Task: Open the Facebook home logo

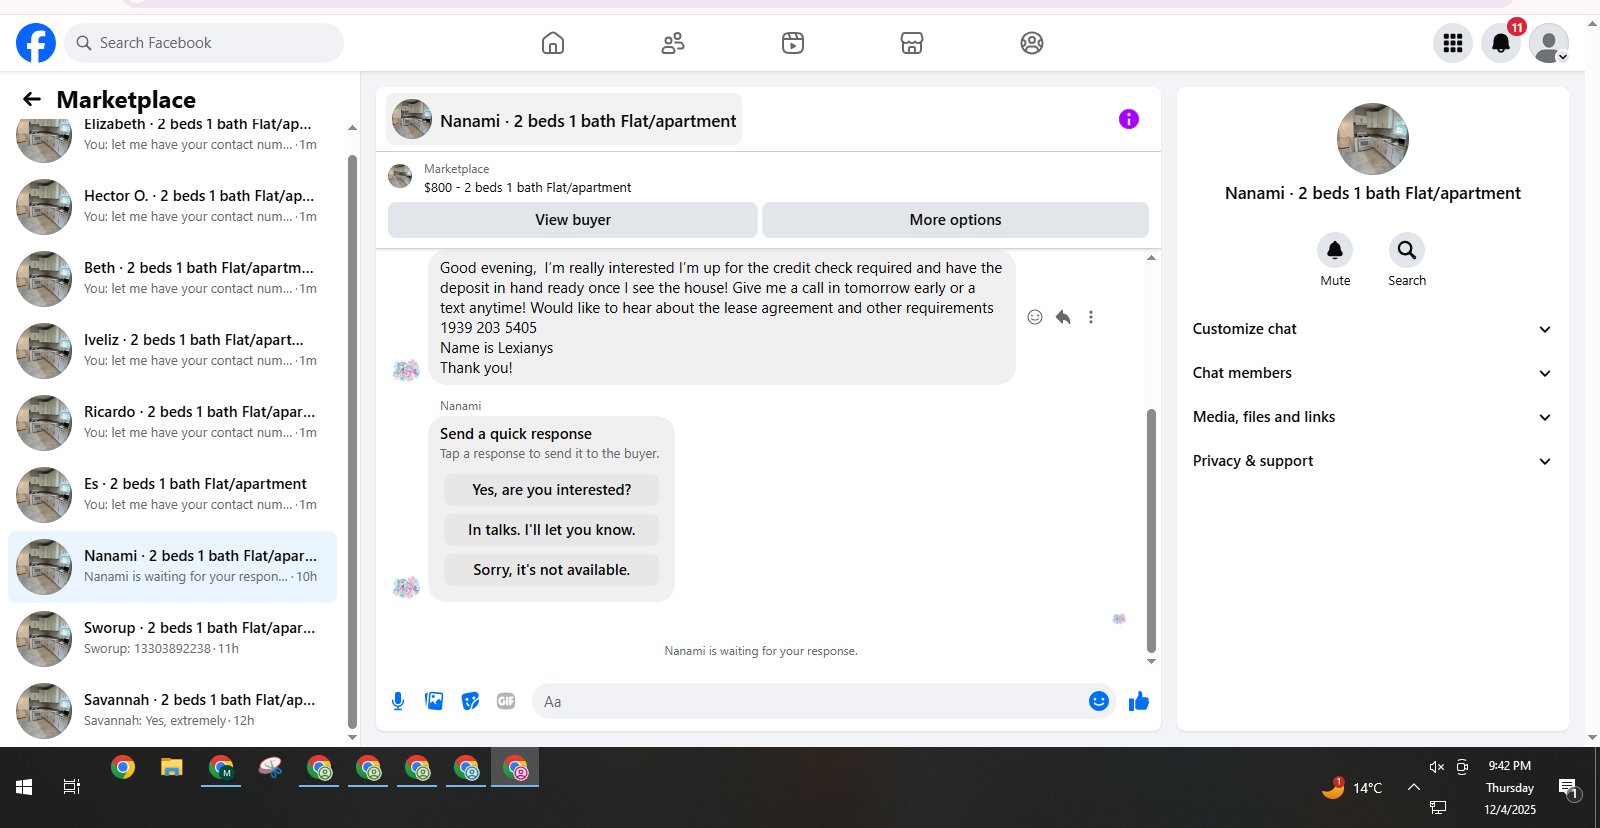Action: (36, 43)
